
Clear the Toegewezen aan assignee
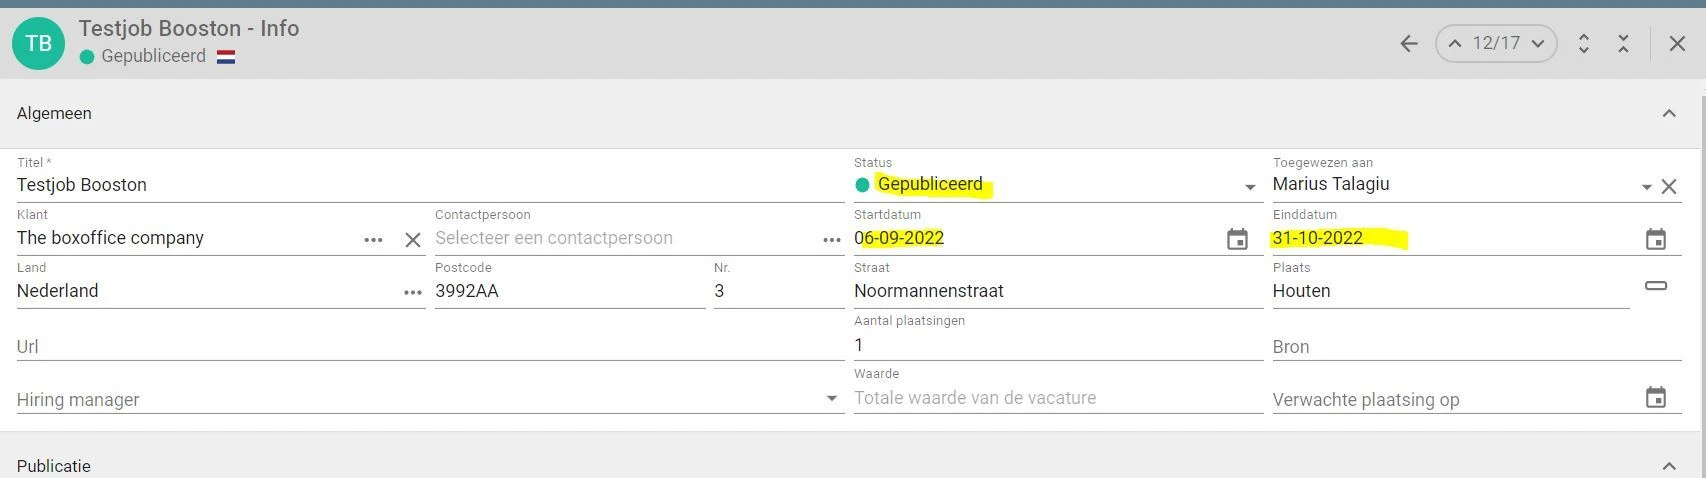tap(1669, 186)
